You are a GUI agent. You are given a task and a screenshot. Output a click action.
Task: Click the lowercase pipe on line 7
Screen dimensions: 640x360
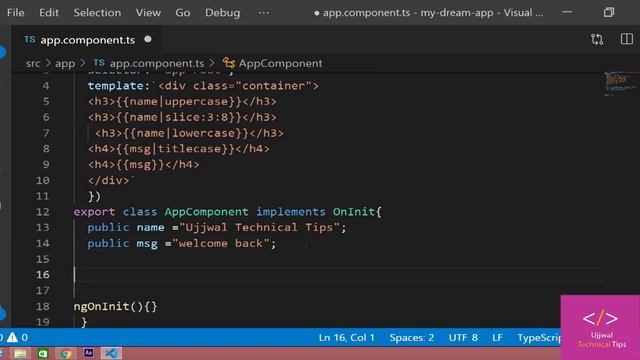coord(204,133)
